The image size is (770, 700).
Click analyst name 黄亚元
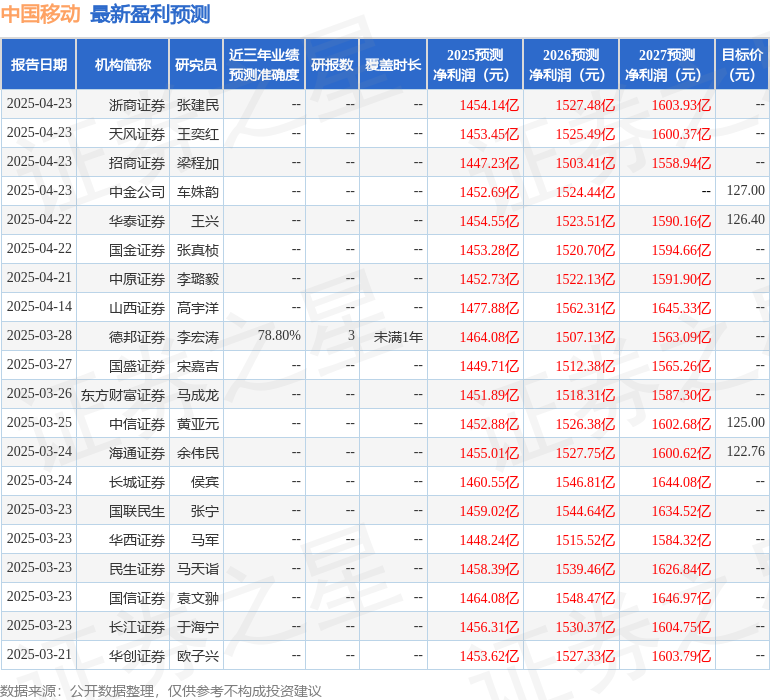point(198,424)
